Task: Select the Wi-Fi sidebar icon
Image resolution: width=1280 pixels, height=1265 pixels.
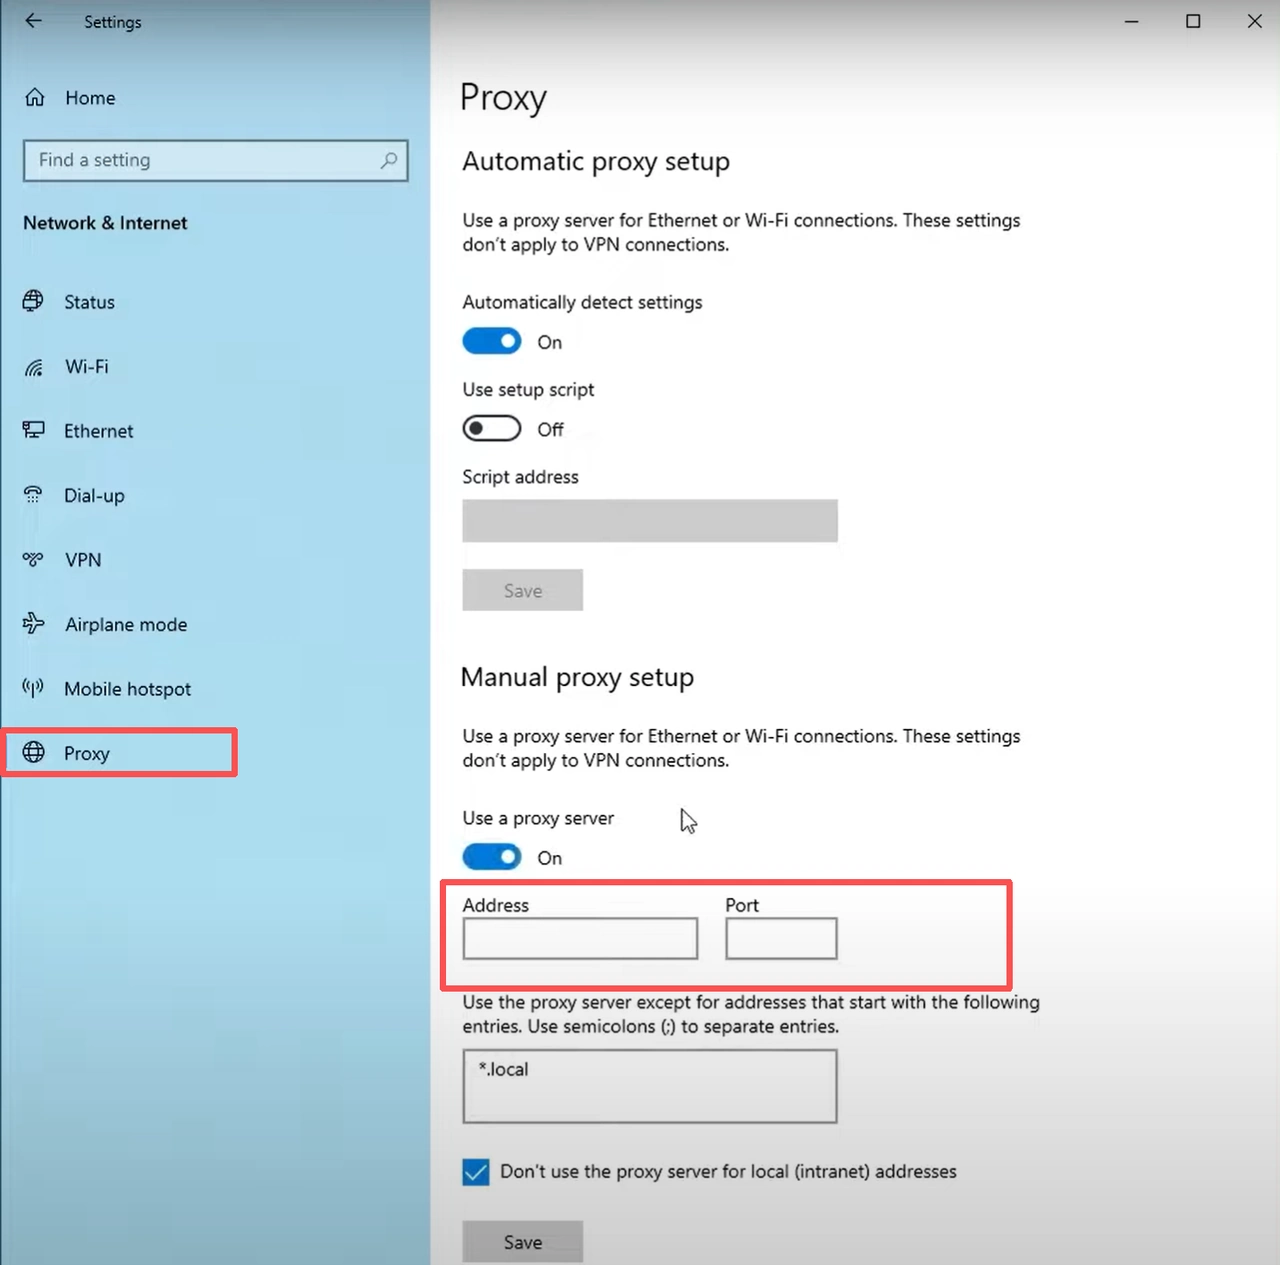Action: coord(34,366)
